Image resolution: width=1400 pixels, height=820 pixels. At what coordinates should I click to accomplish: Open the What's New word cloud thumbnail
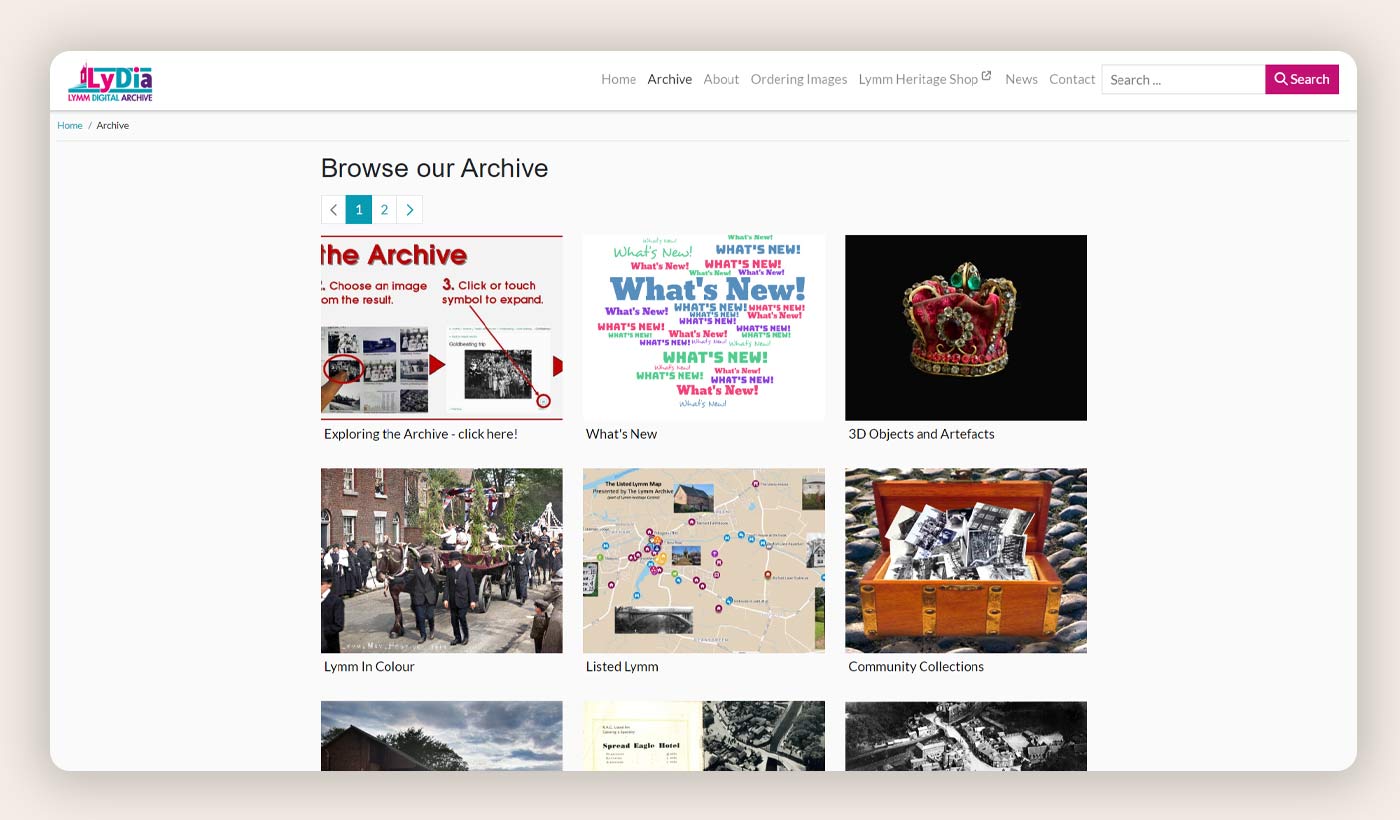pyautogui.click(x=704, y=328)
